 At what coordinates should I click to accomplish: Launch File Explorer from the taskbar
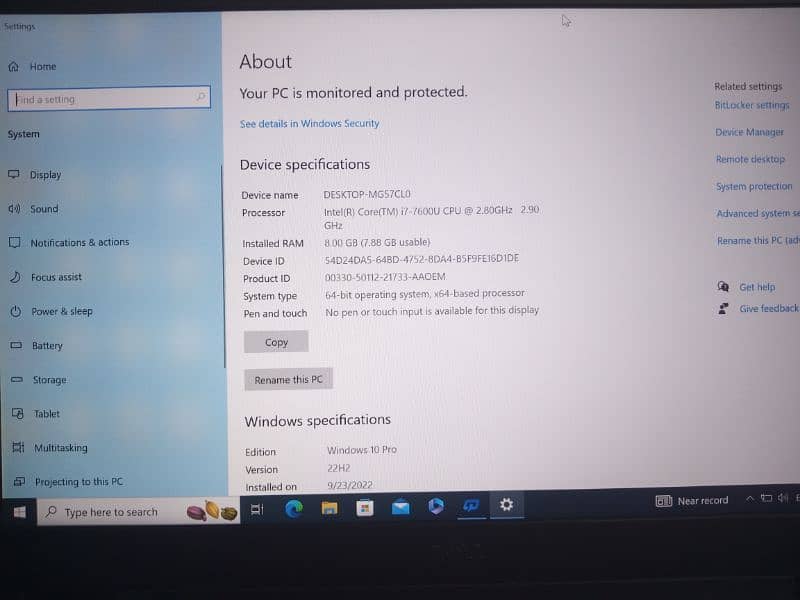point(329,509)
